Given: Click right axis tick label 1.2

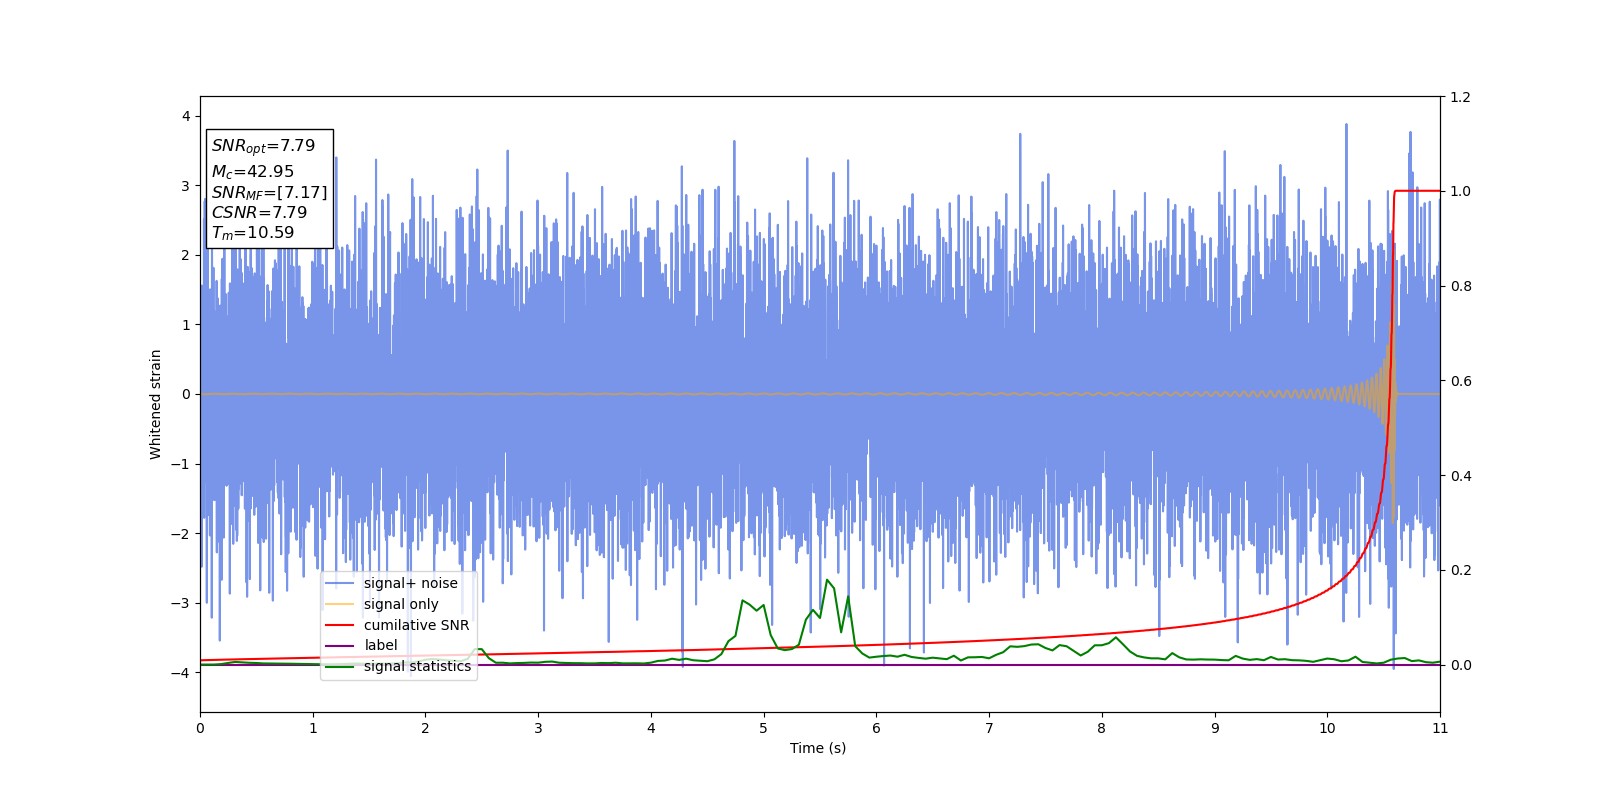Looking at the screenshot, I should 1460,97.
